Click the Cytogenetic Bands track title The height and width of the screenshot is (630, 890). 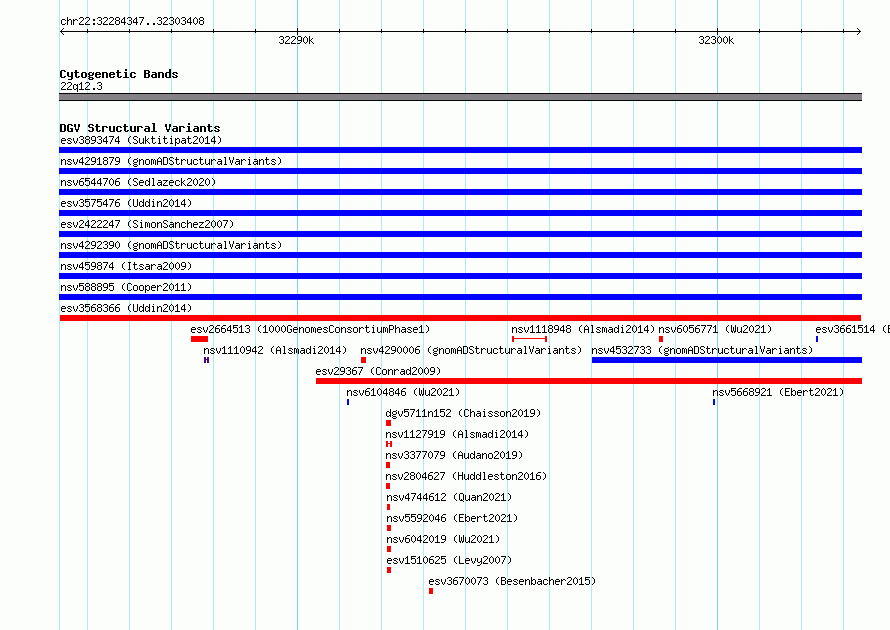(119, 74)
